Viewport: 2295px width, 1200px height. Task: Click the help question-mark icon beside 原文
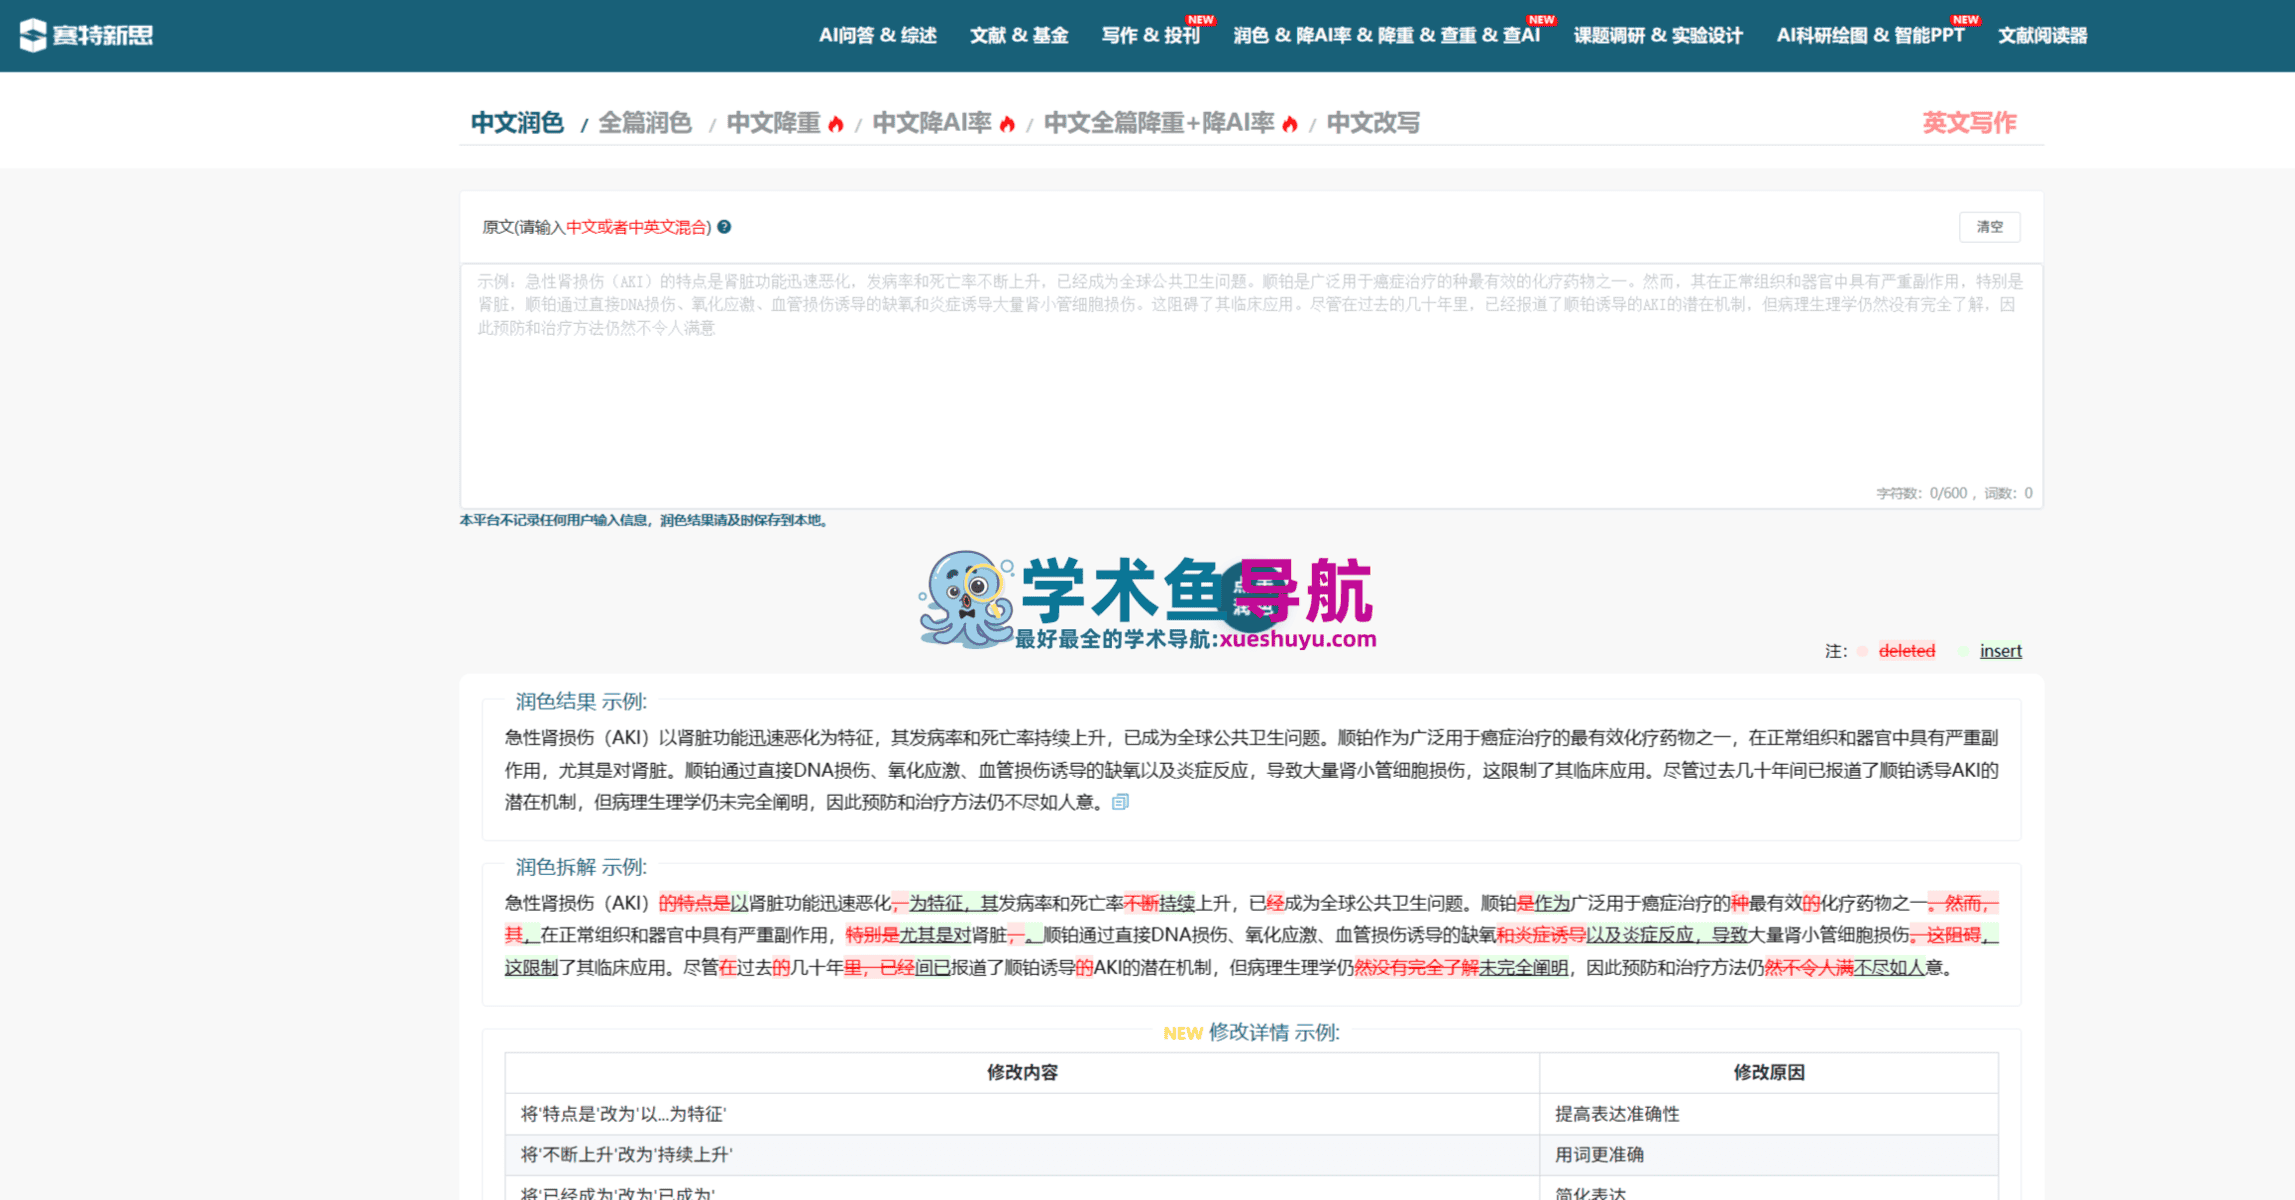(x=724, y=227)
